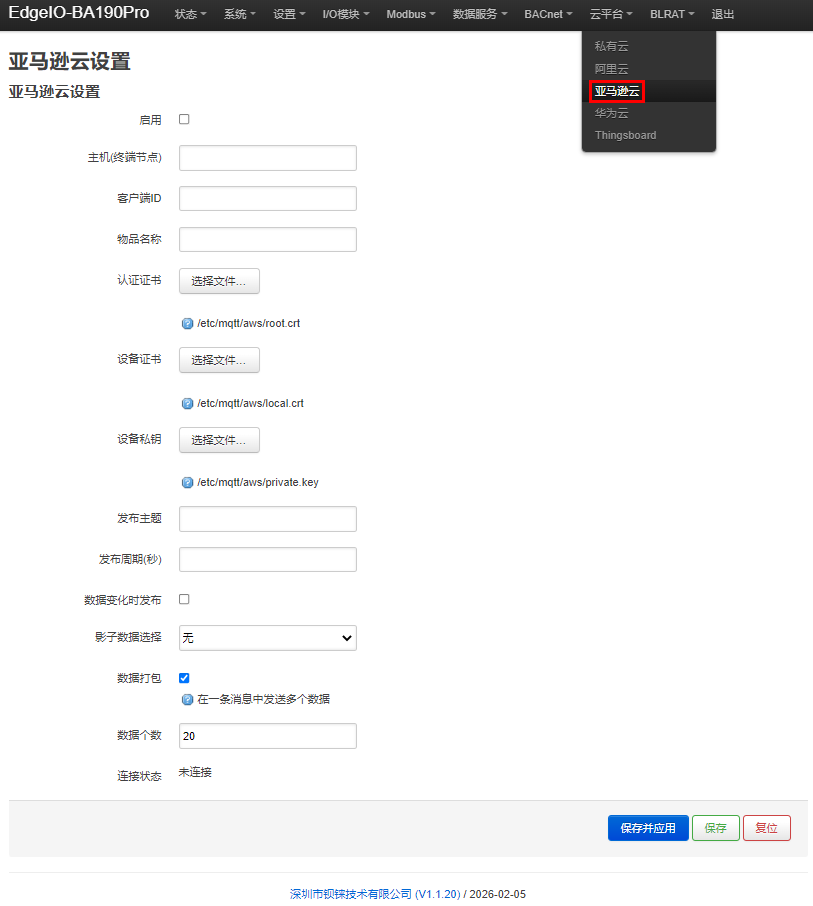
Task: Click the 发布周期(秒) input field
Action: pos(268,559)
